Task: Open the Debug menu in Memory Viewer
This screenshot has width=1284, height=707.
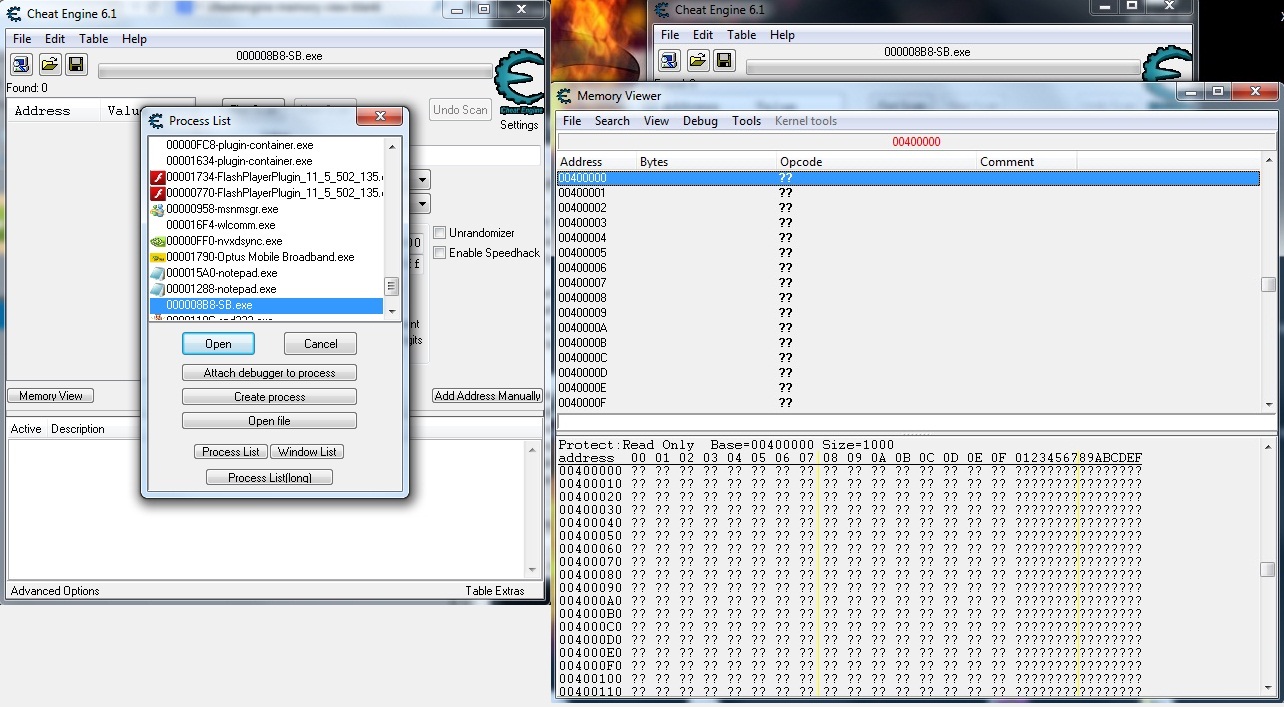Action: tap(700, 121)
